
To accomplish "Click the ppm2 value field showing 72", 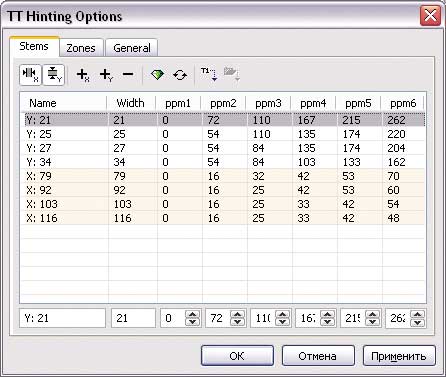I will pyautogui.click(x=218, y=318).
